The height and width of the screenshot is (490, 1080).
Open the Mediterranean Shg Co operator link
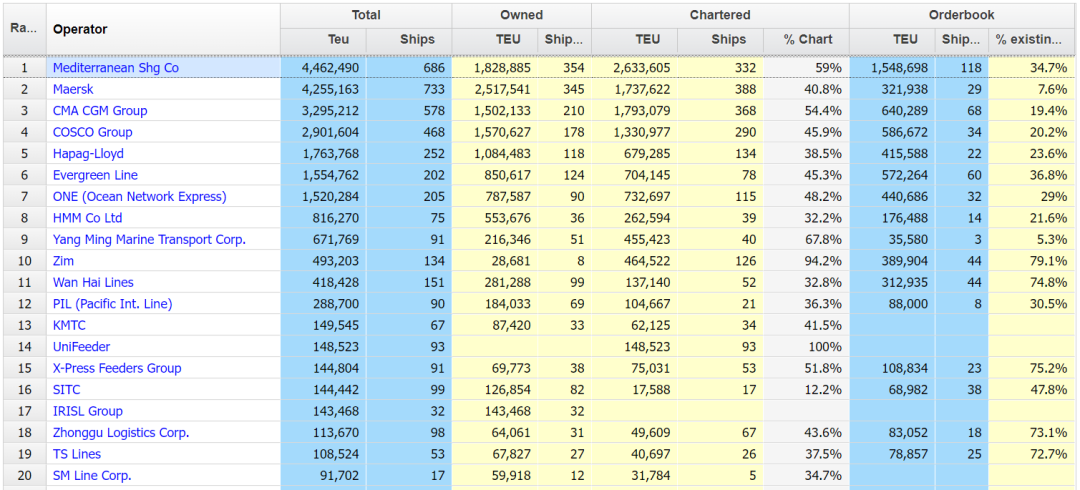pyautogui.click(x=116, y=68)
